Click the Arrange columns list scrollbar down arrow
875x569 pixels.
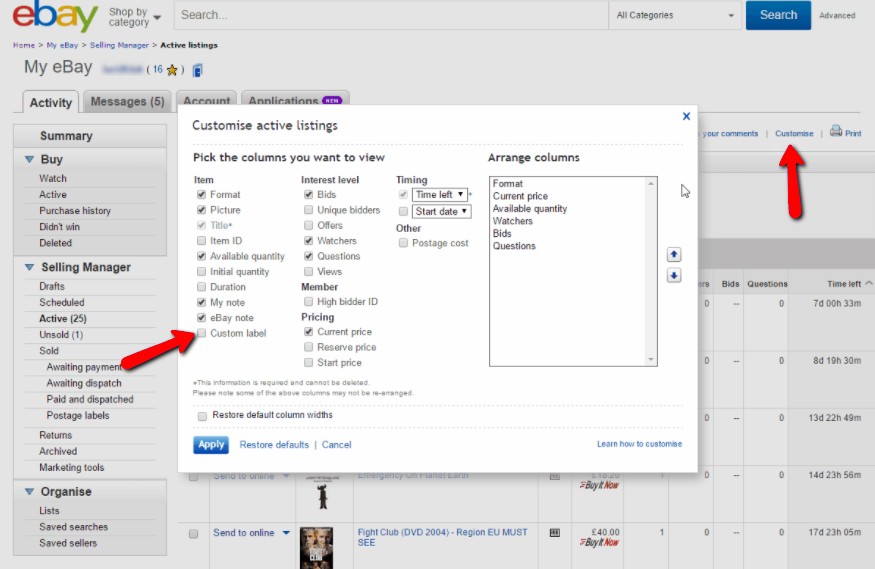(x=651, y=360)
